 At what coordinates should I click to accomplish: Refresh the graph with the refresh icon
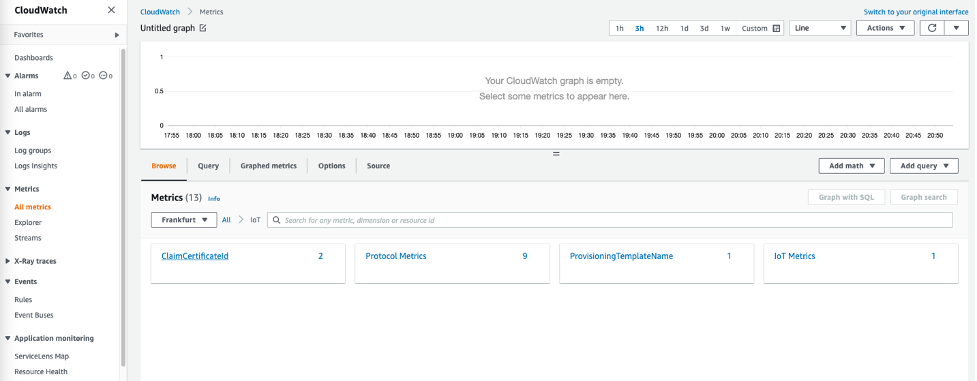(x=932, y=28)
